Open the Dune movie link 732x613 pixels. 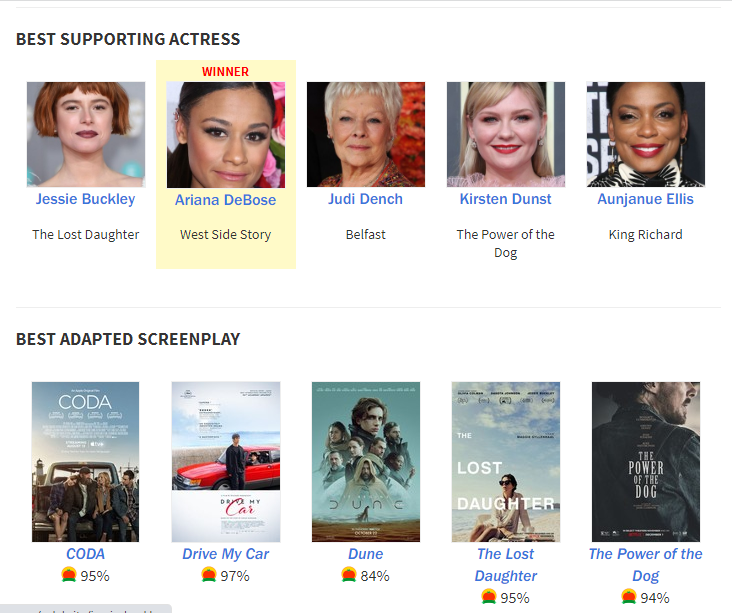(x=366, y=554)
